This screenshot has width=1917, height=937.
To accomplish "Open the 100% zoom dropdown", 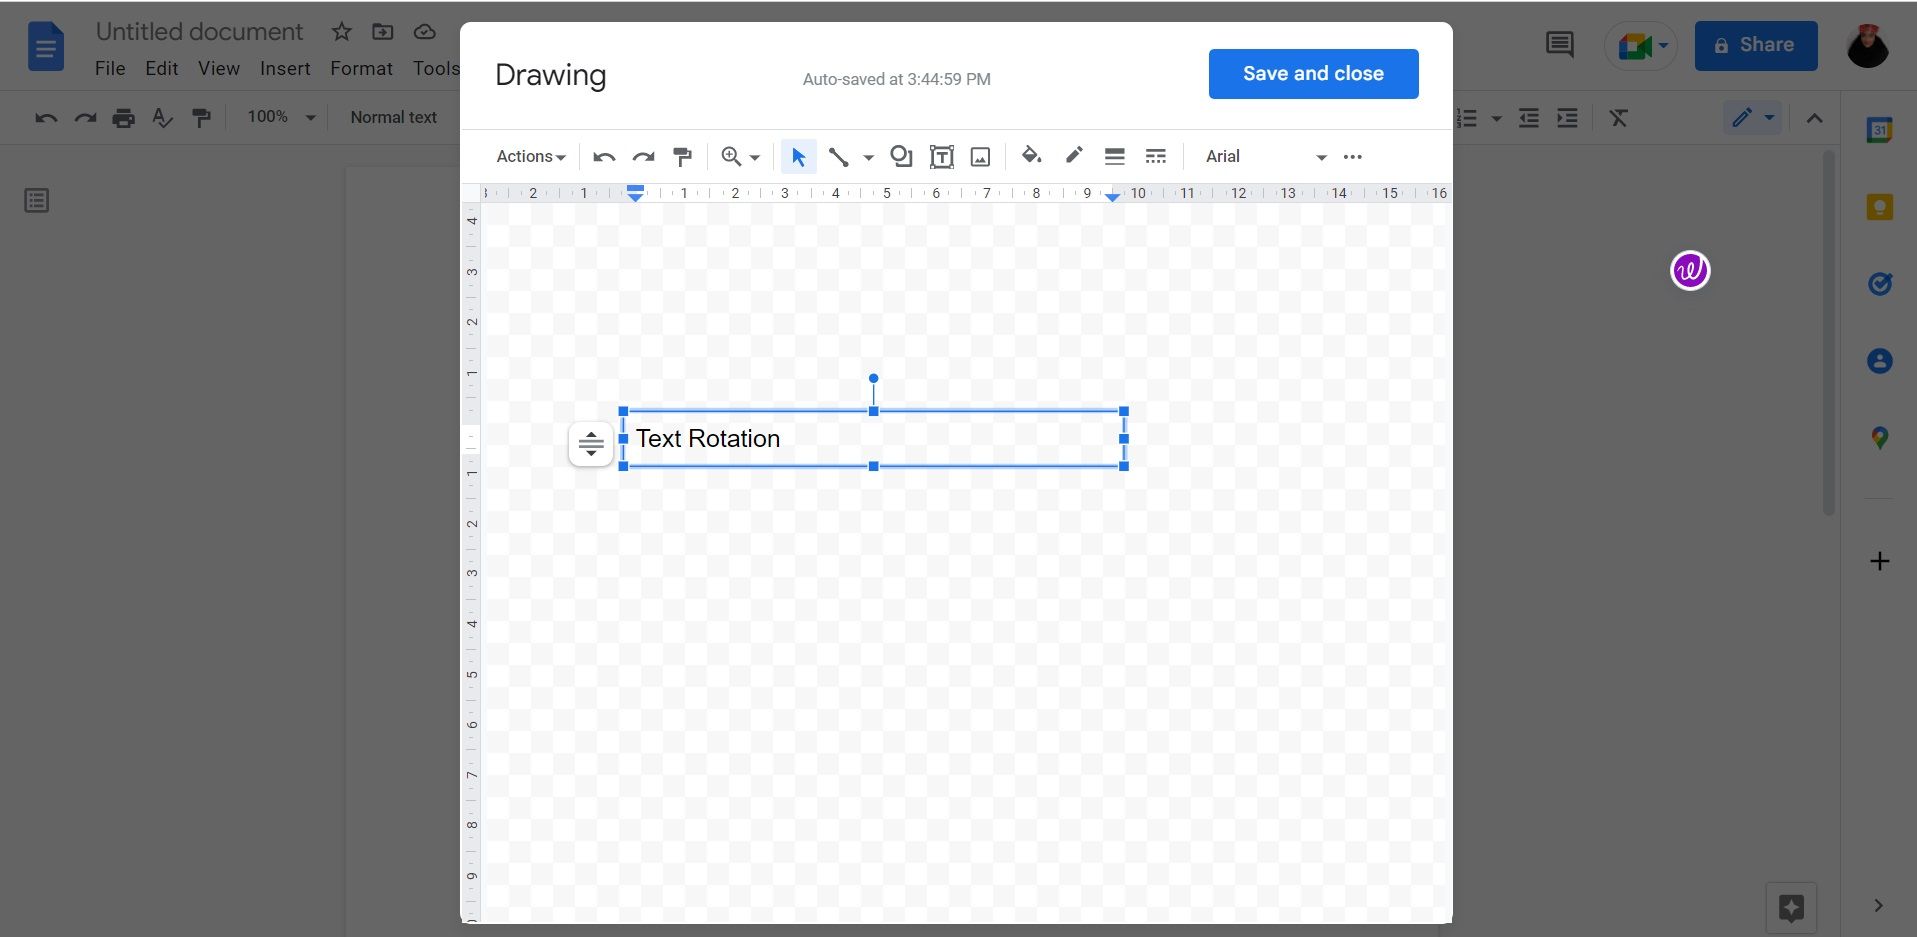I will pyautogui.click(x=281, y=117).
